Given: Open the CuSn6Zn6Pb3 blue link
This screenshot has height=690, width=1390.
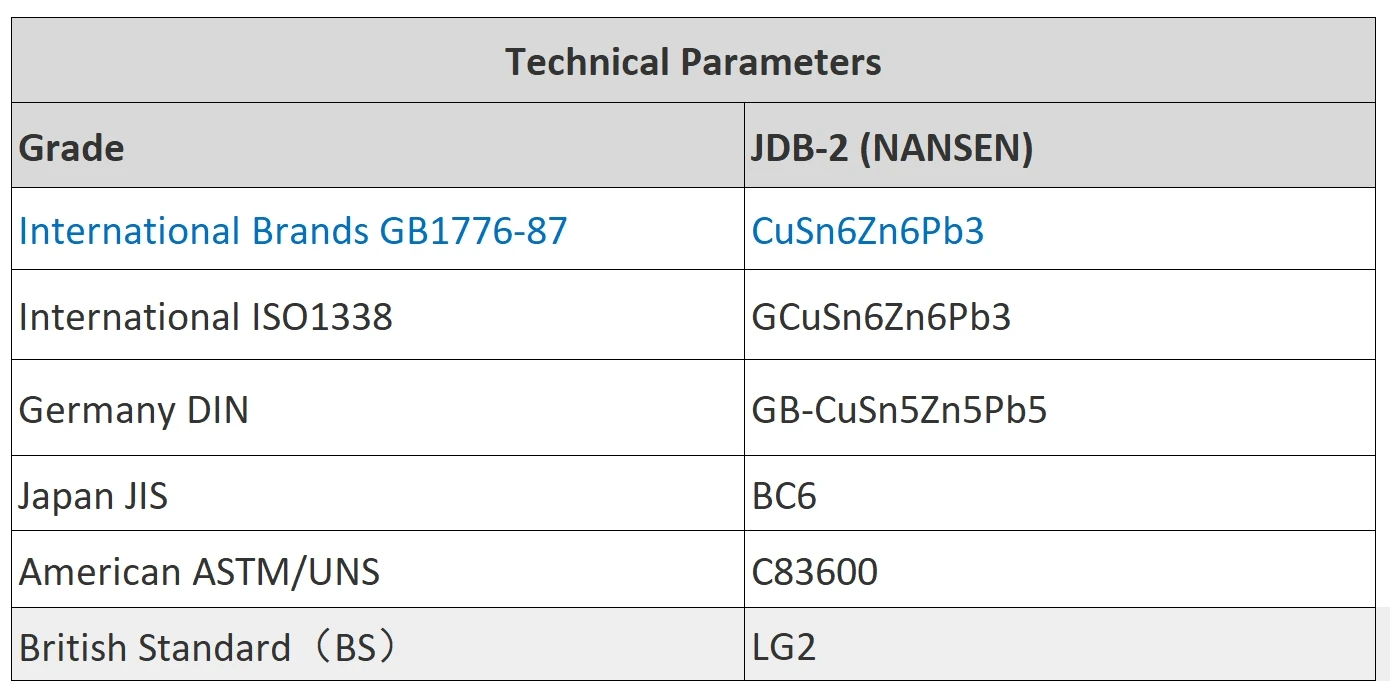Looking at the screenshot, I should 868,231.
